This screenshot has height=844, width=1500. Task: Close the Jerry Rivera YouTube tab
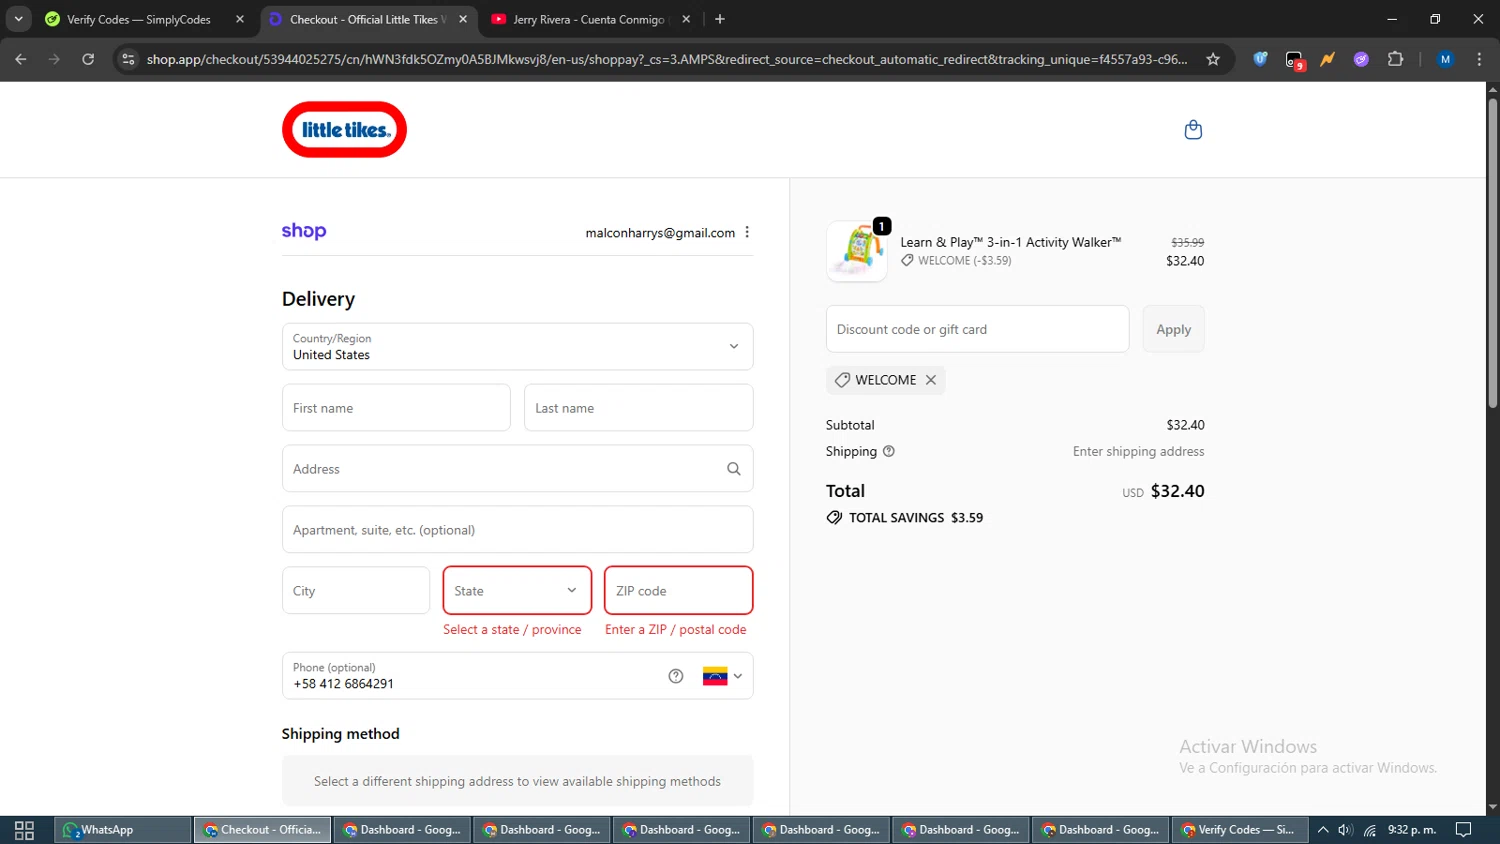[x=686, y=19]
